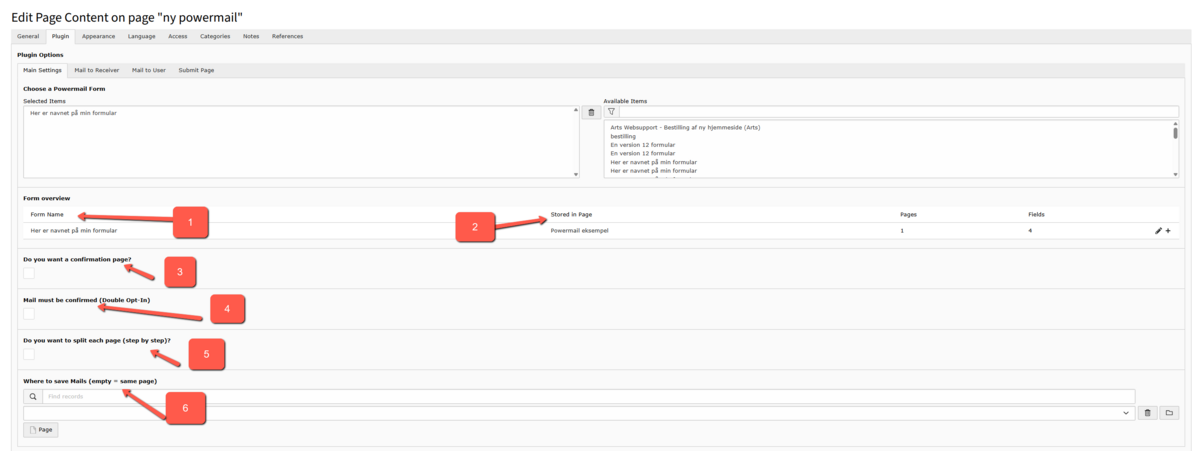
Task: Click the Available Items filter text field
Action: click(899, 112)
